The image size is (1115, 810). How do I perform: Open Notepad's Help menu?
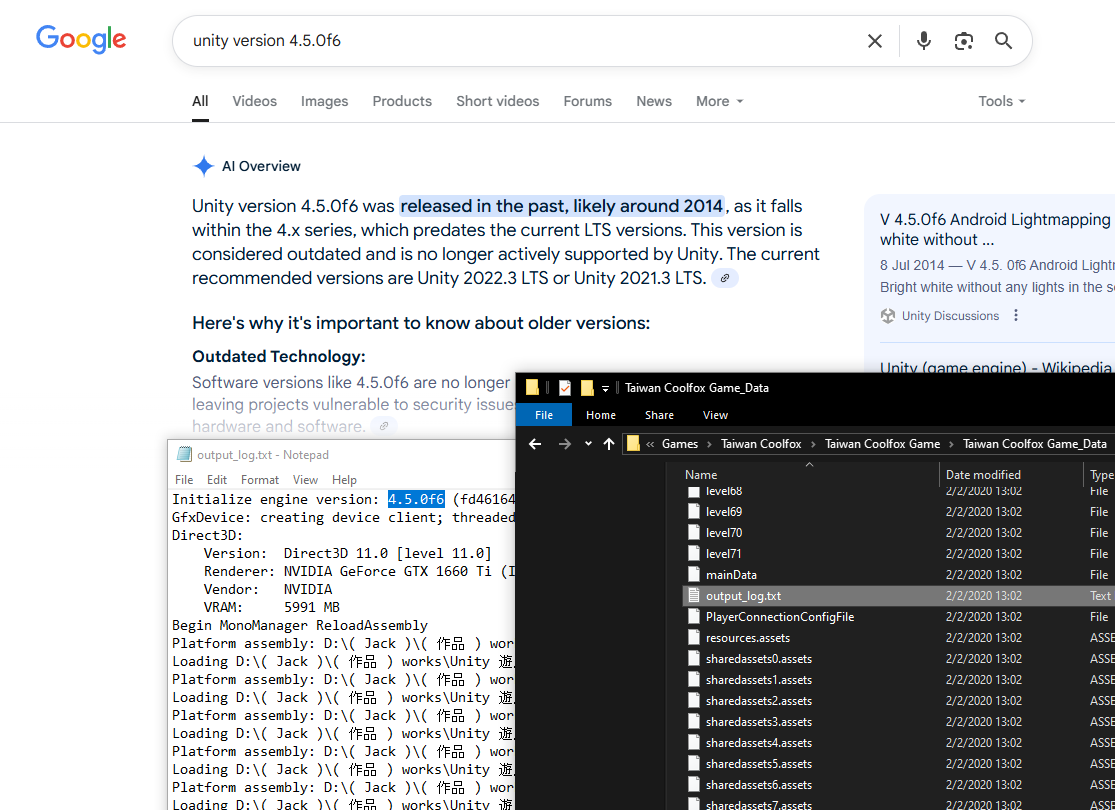[x=344, y=480]
